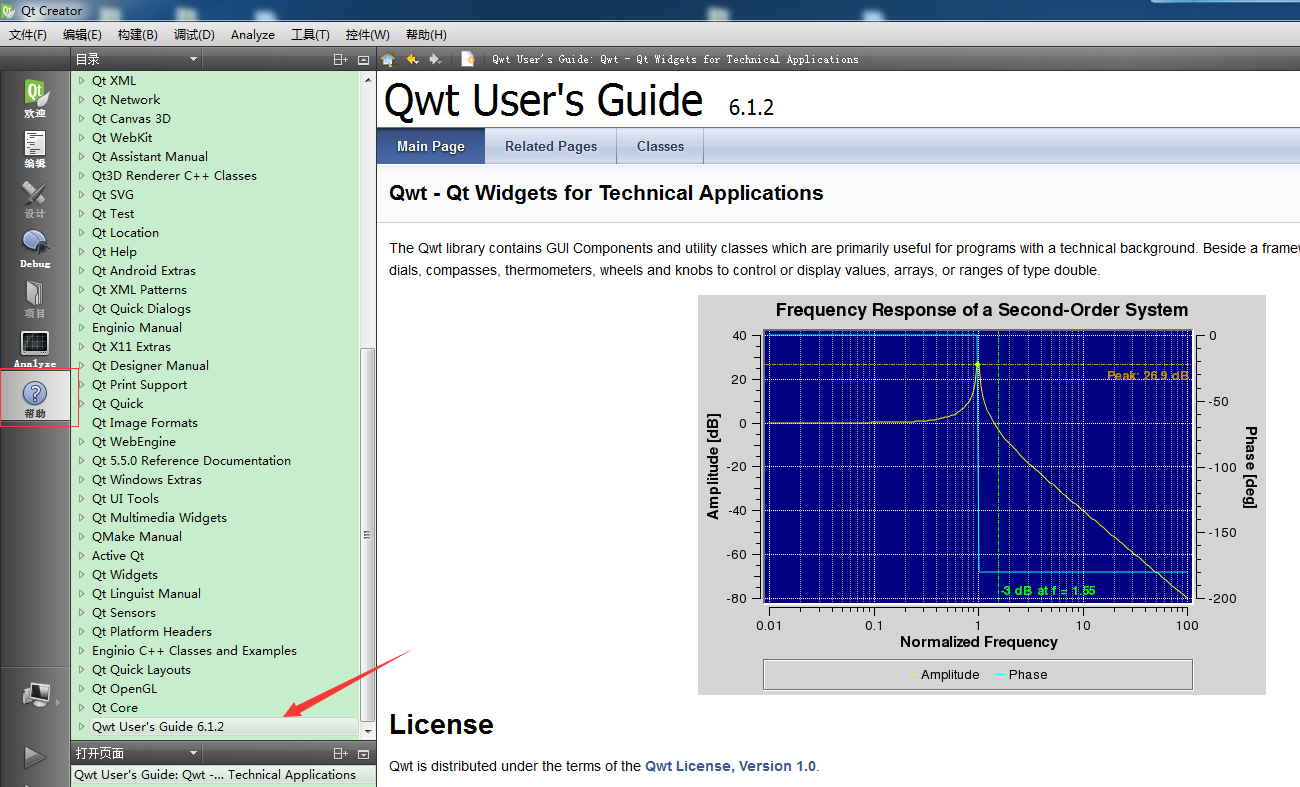Open the Help (帮助) mode

(35, 399)
